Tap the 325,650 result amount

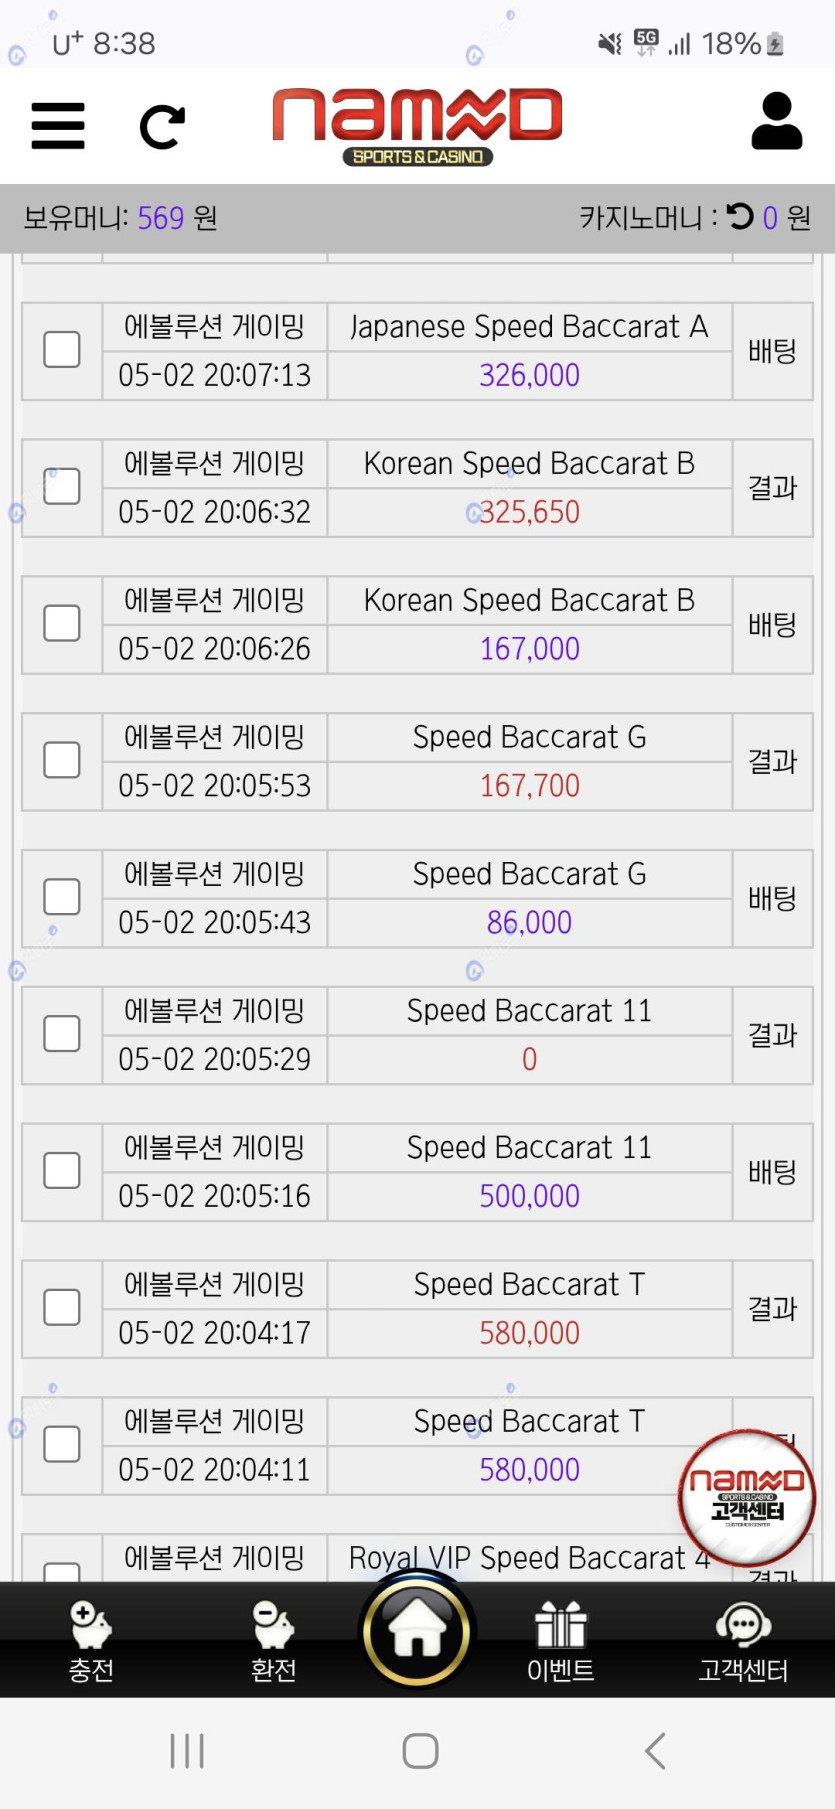(529, 512)
